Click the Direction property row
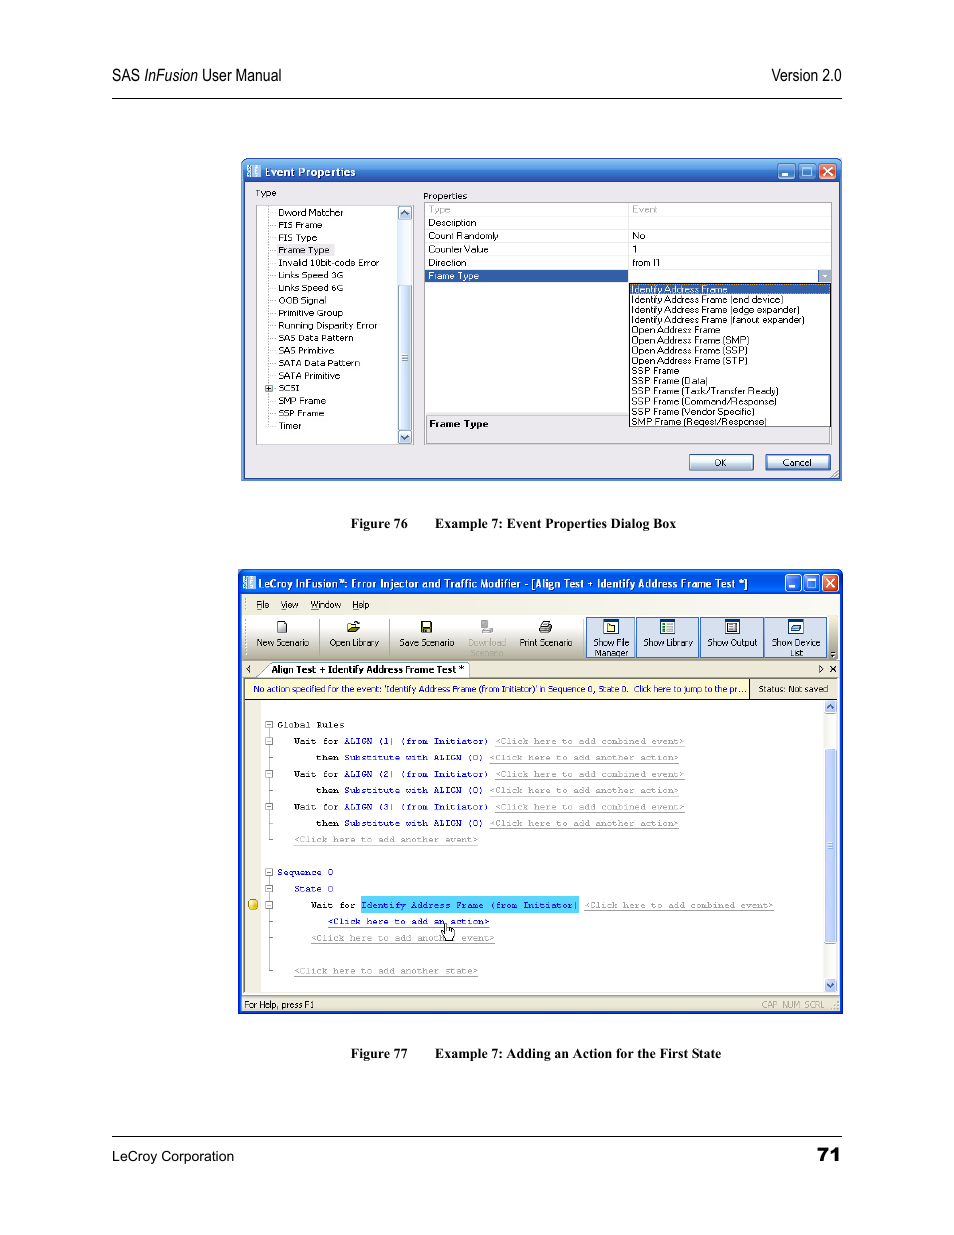Image resolution: width=954 pixels, height=1235 pixels. pyautogui.click(x=628, y=263)
